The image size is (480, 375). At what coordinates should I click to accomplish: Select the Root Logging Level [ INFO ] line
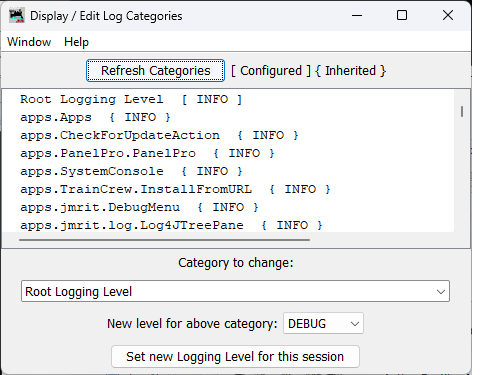pyautogui.click(x=131, y=99)
